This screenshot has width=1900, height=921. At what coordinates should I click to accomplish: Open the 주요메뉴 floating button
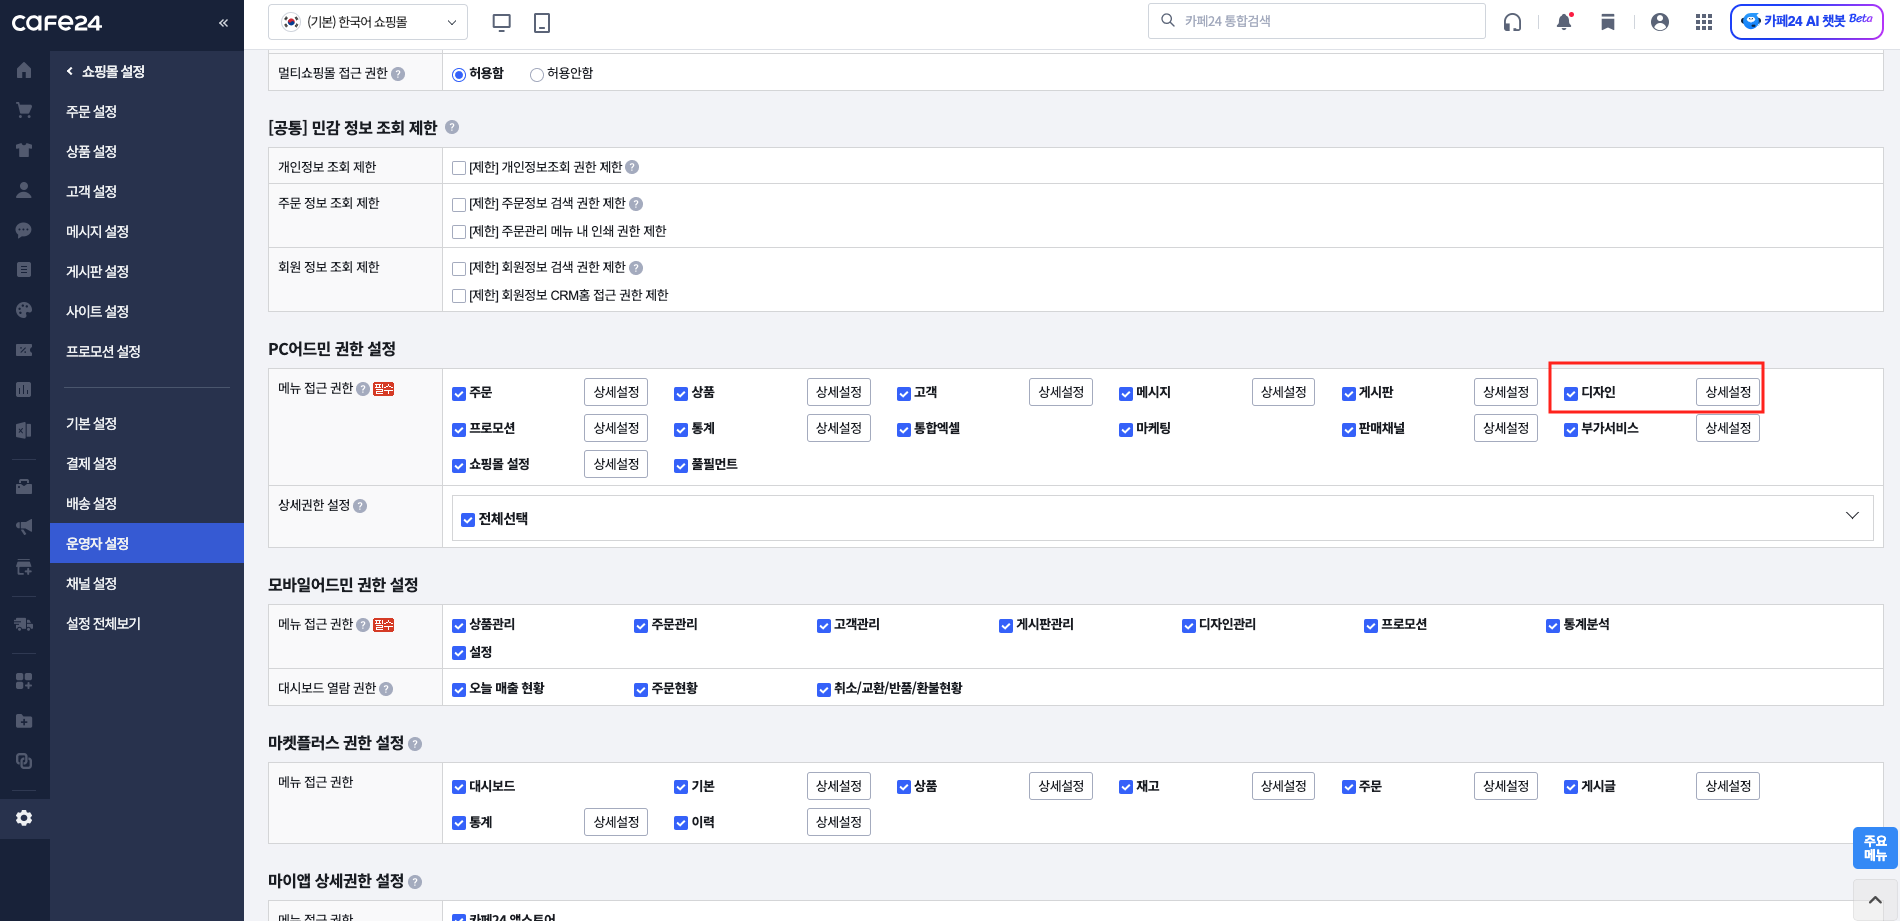click(x=1875, y=848)
